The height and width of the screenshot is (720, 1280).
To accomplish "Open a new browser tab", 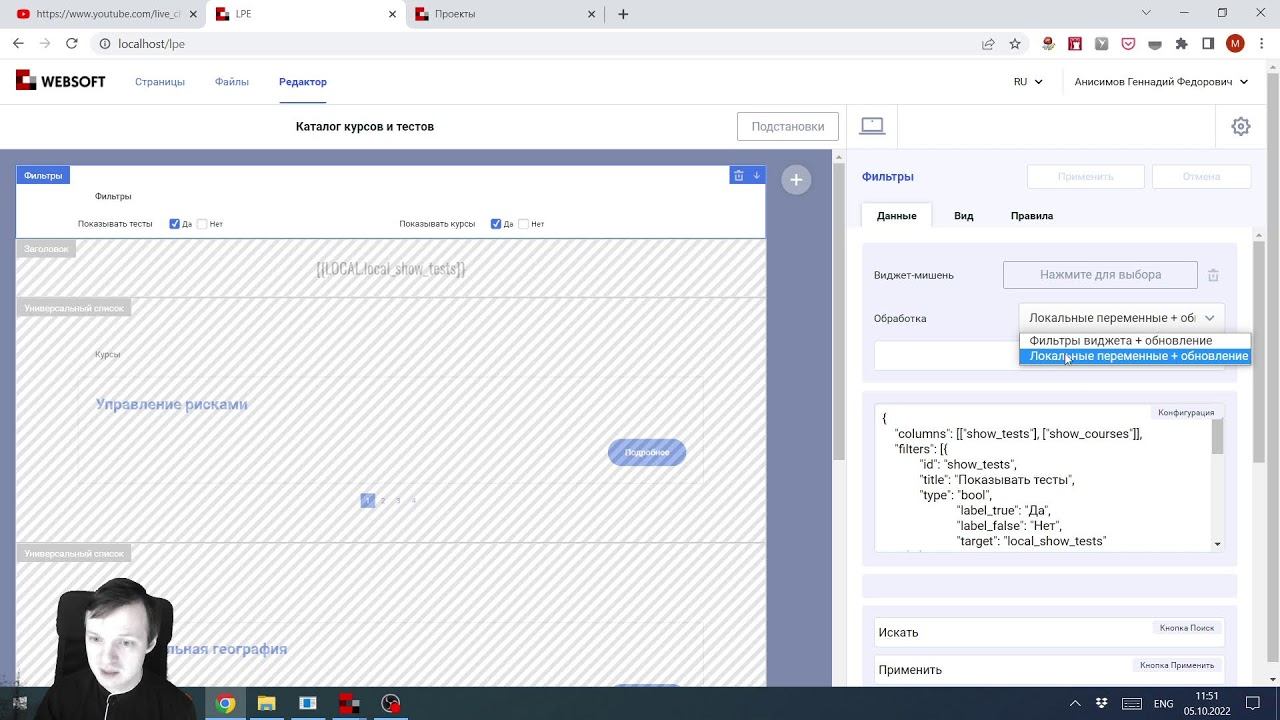I will (623, 14).
